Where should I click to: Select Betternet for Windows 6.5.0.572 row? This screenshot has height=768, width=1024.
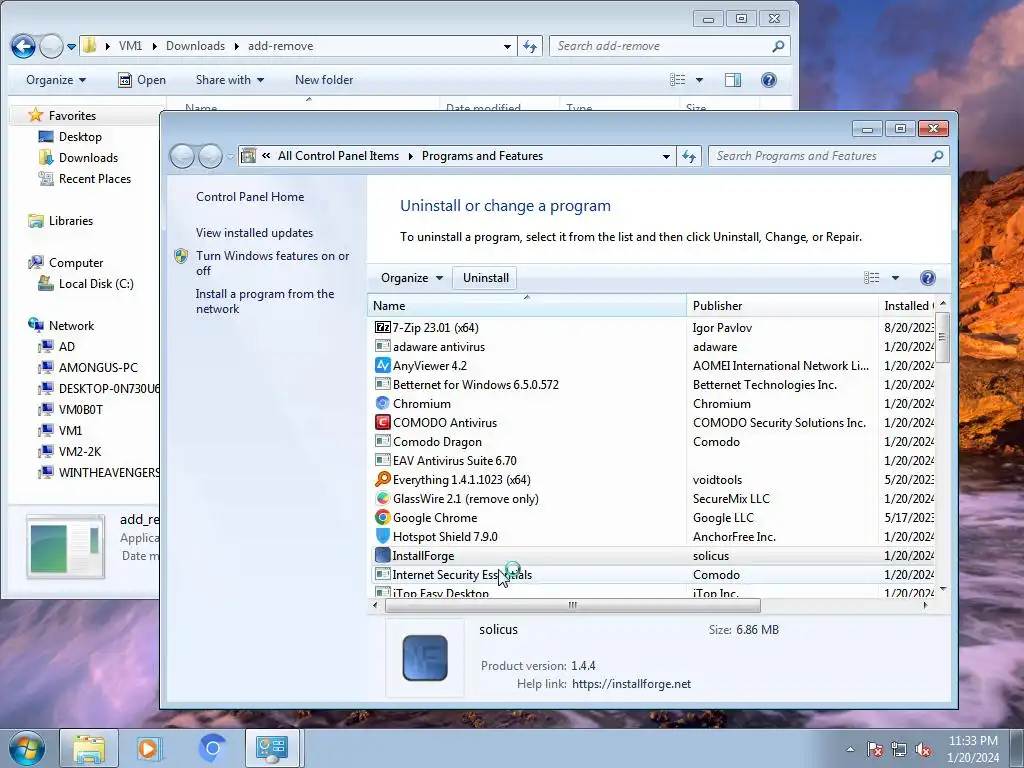coord(653,385)
